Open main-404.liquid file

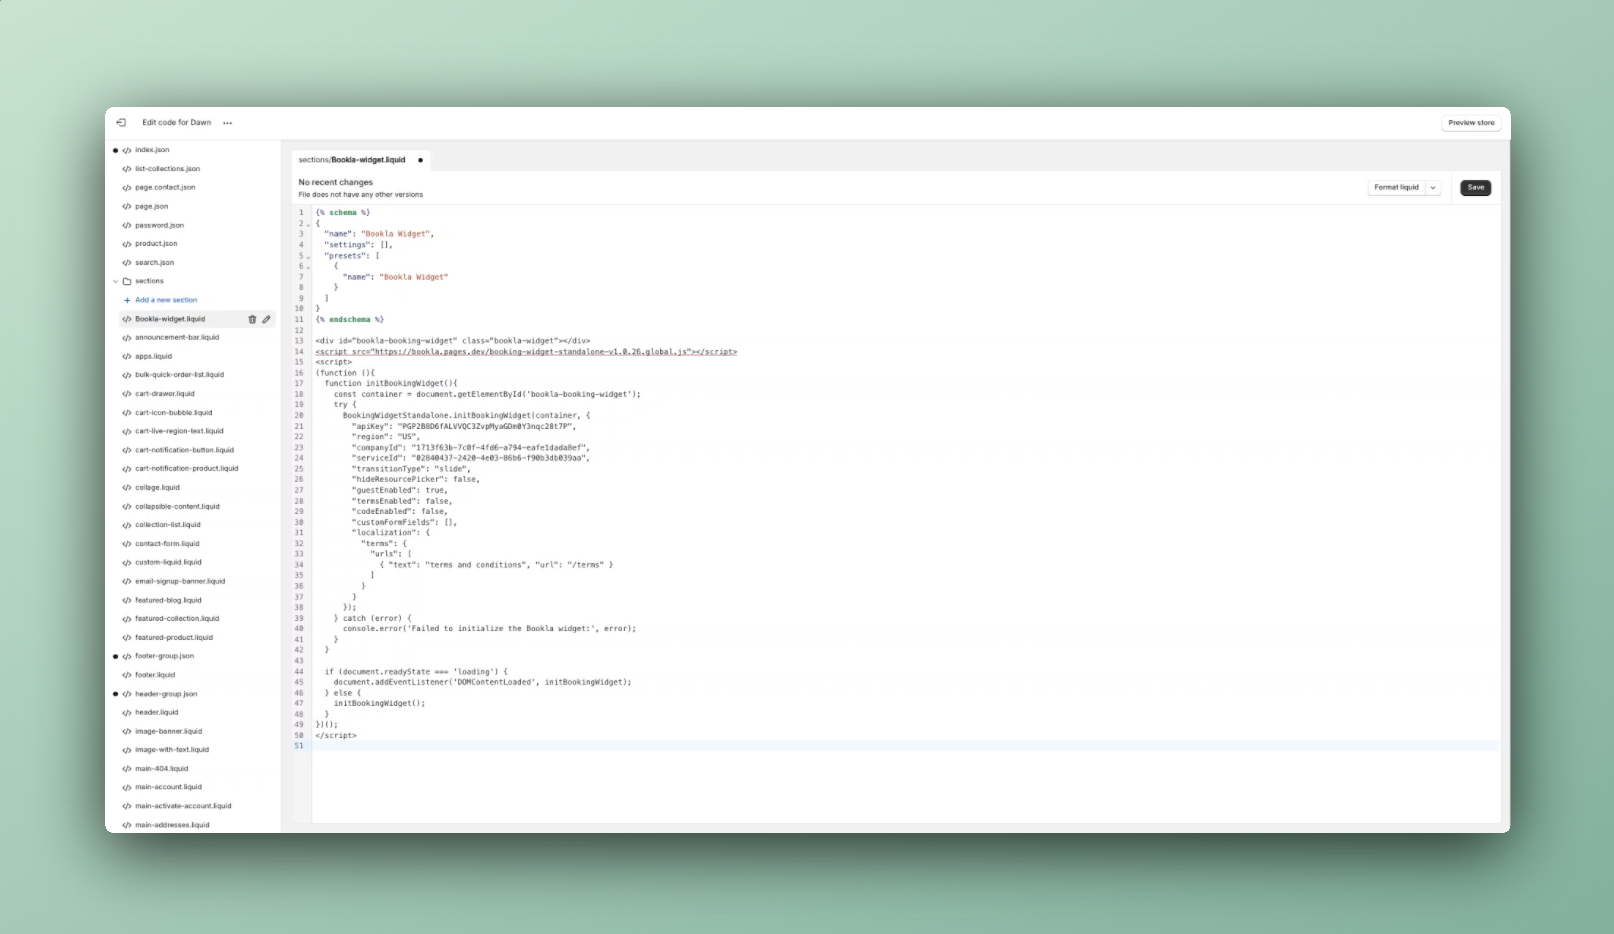(161, 769)
